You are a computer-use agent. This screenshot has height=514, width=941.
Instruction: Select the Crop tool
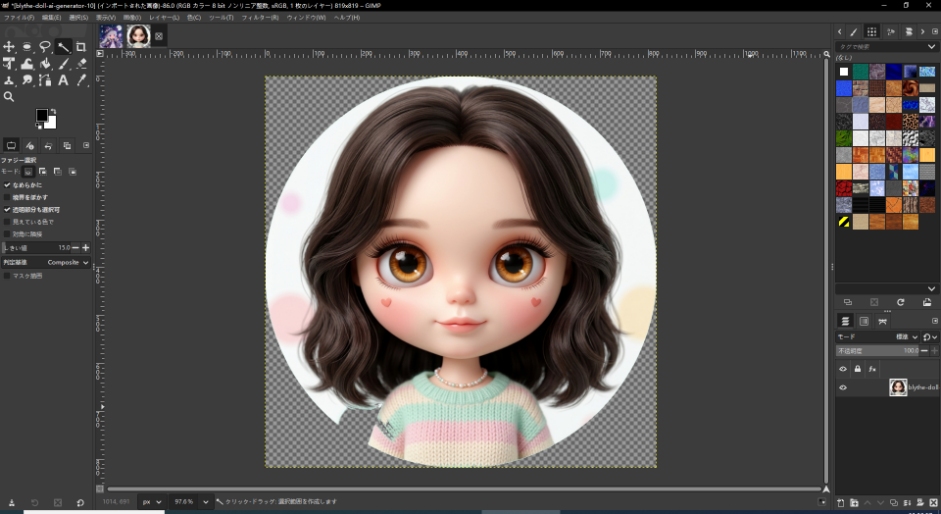[81, 47]
